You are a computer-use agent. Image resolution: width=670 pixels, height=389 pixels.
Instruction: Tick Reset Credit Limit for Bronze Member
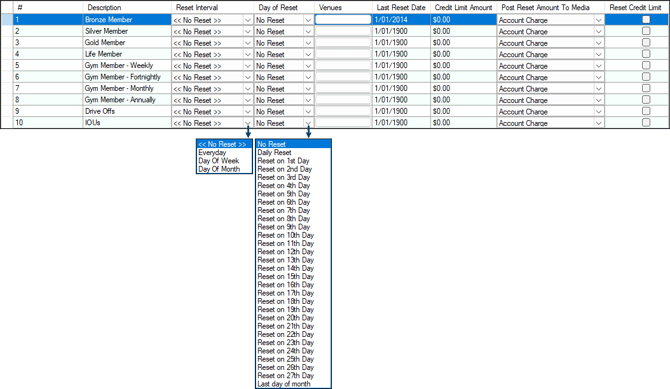pos(646,20)
